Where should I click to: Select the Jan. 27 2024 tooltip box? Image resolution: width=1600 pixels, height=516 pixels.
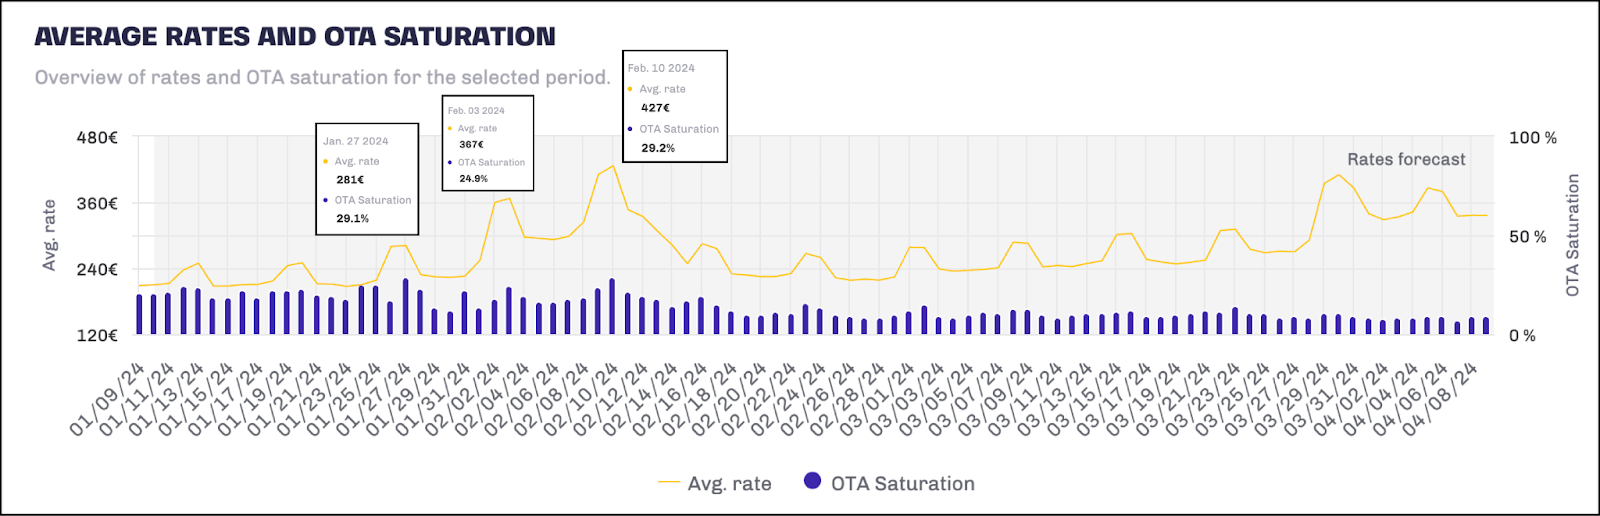point(367,179)
